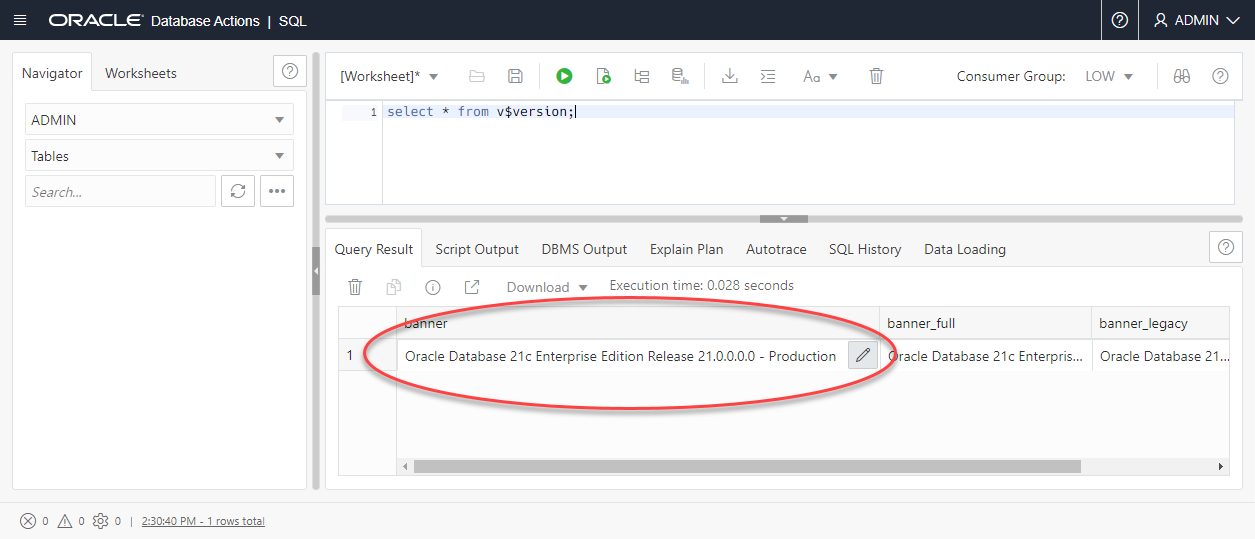1255x539 pixels.
Task: Open the text case Aa dropdown
Action: (820, 76)
